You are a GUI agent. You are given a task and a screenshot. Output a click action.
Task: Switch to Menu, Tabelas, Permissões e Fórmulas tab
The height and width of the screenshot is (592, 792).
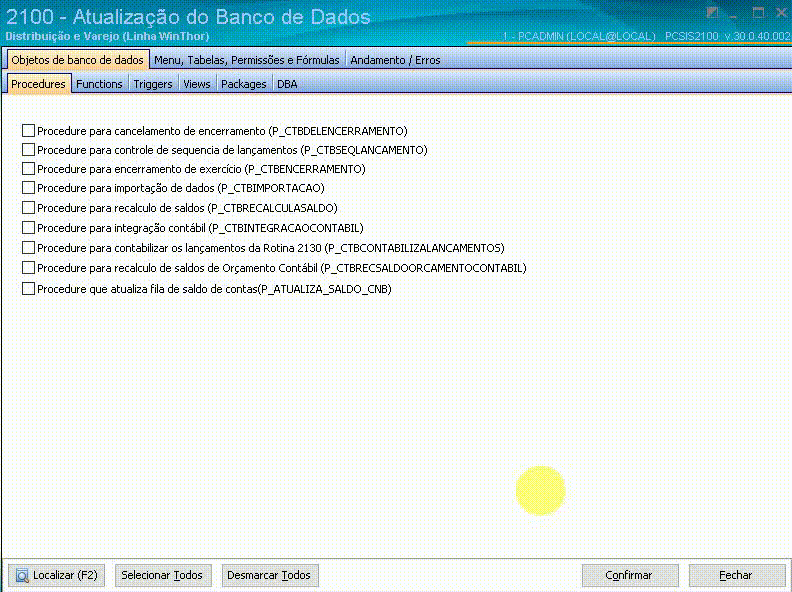coord(246,60)
